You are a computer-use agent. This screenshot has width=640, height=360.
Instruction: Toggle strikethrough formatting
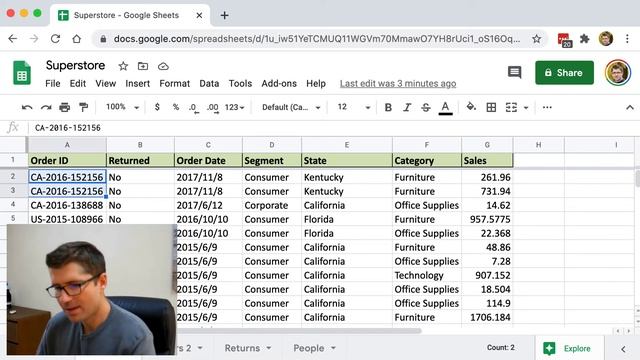[x=426, y=107]
